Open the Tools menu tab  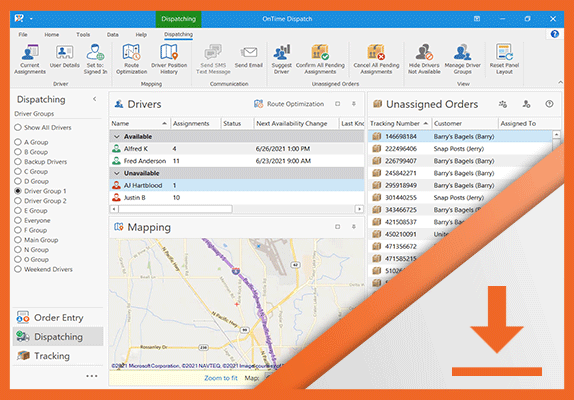point(83,34)
